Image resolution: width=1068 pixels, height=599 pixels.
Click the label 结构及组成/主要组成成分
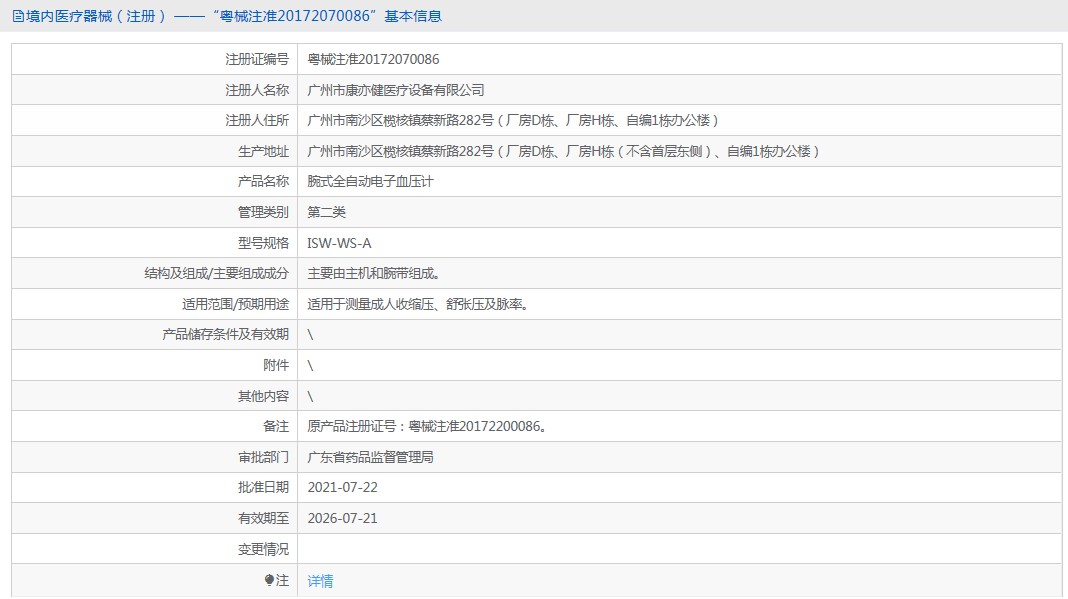click(217, 273)
